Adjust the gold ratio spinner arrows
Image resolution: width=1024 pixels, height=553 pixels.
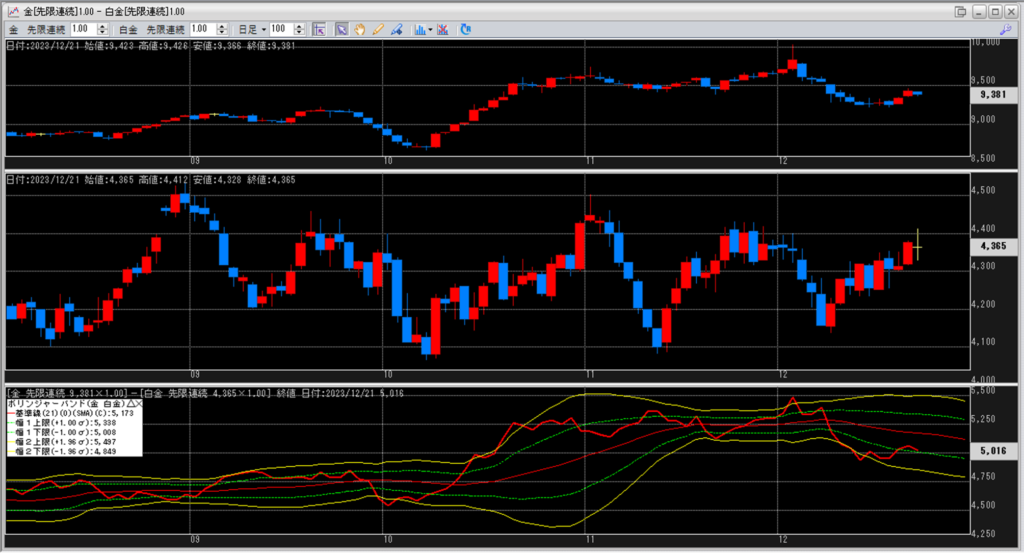click(x=102, y=29)
